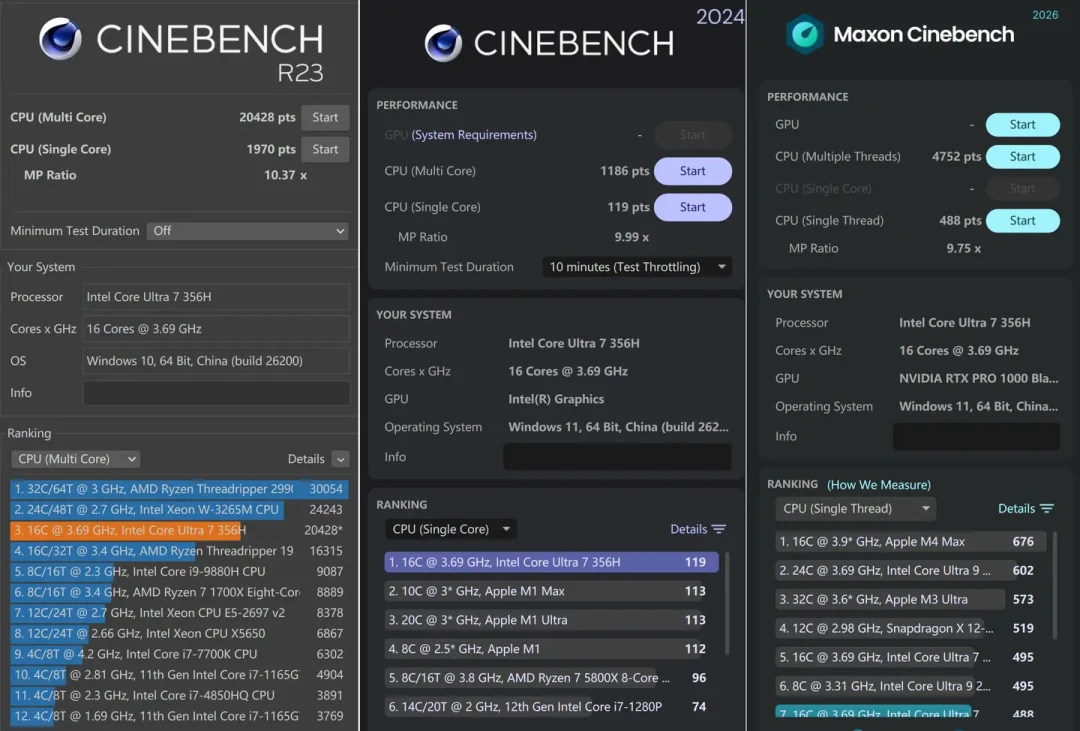This screenshot has height=731, width=1080.
Task: Start GPU test in Cinebench 2026
Action: coord(1023,125)
